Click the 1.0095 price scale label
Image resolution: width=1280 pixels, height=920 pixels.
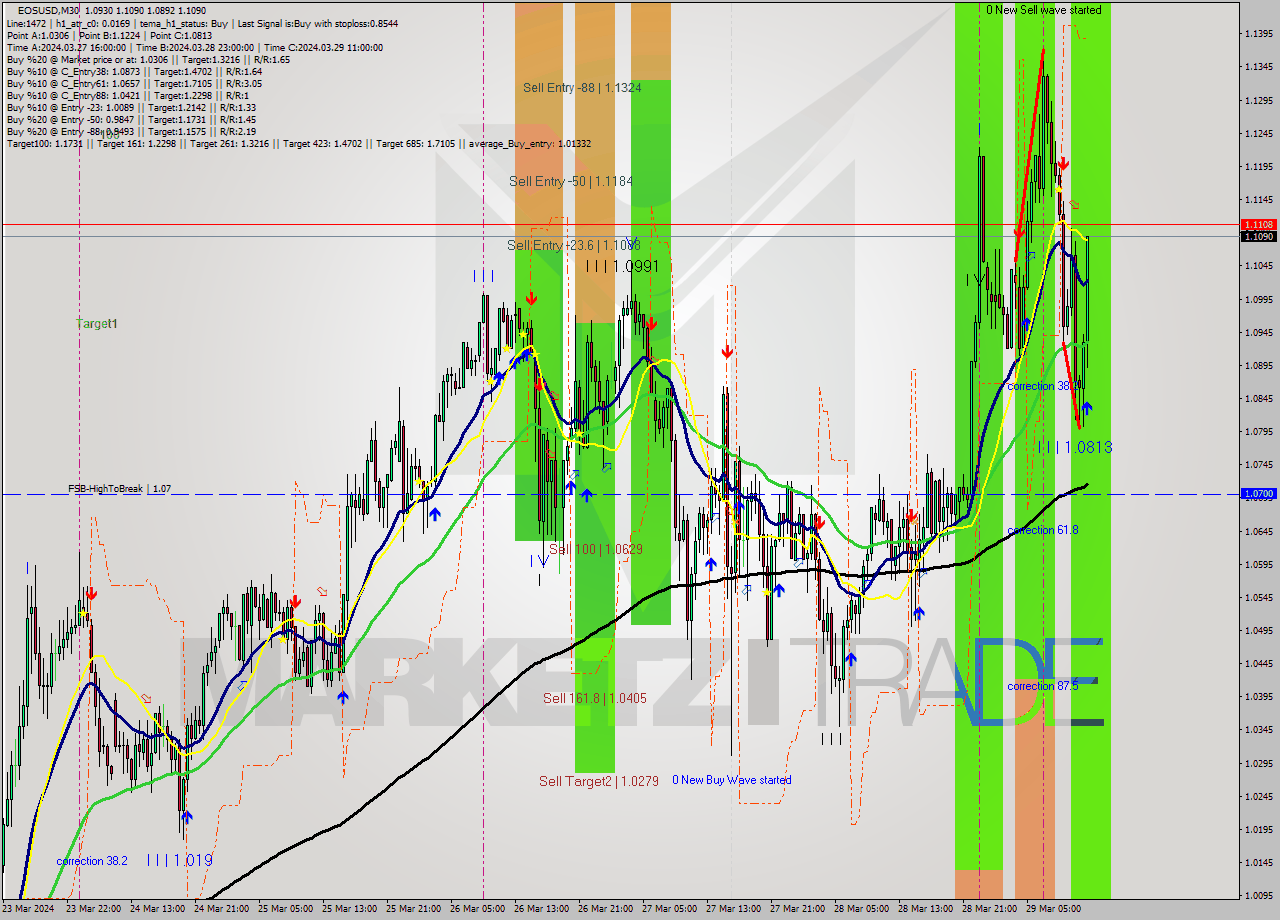point(1258,895)
